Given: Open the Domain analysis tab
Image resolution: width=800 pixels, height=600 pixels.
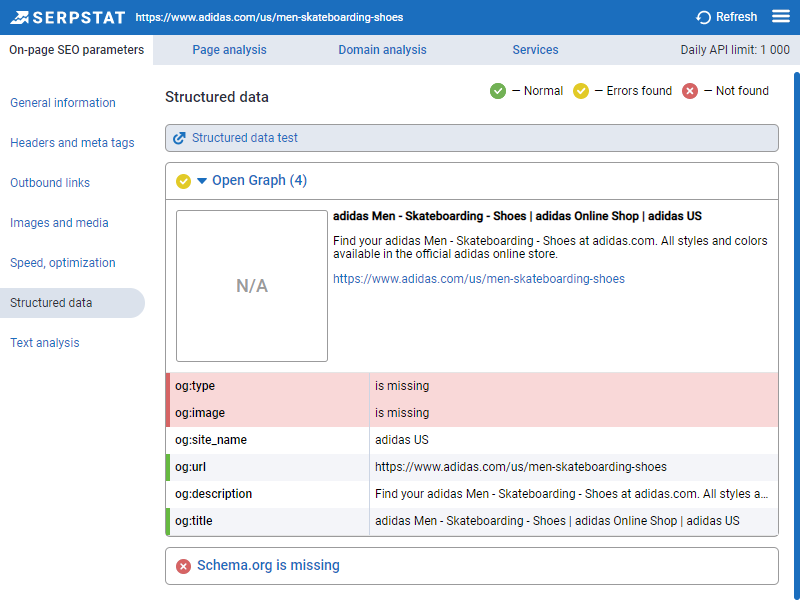Looking at the screenshot, I should 382,50.
